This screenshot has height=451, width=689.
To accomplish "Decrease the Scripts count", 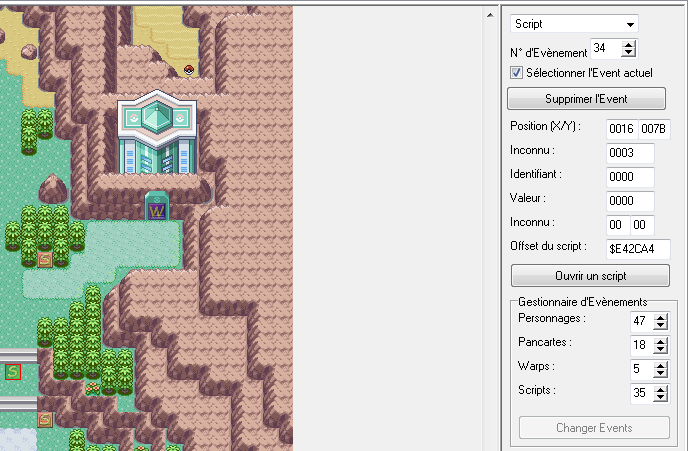I will pyautogui.click(x=660, y=397).
